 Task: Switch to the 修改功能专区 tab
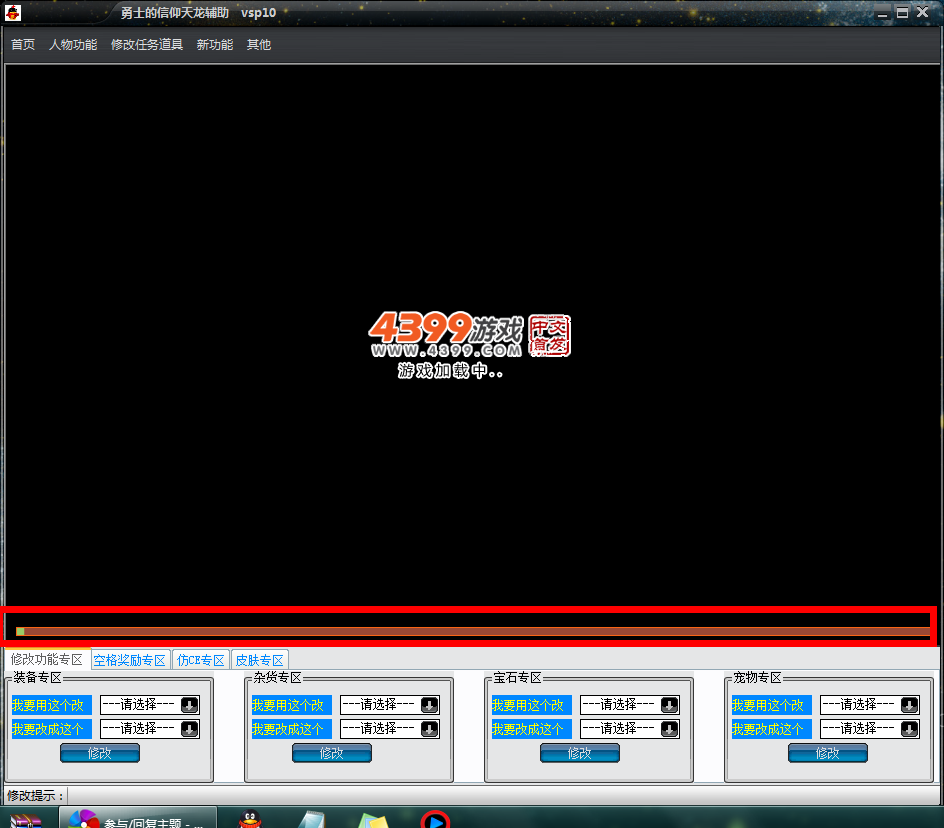click(x=47, y=659)
